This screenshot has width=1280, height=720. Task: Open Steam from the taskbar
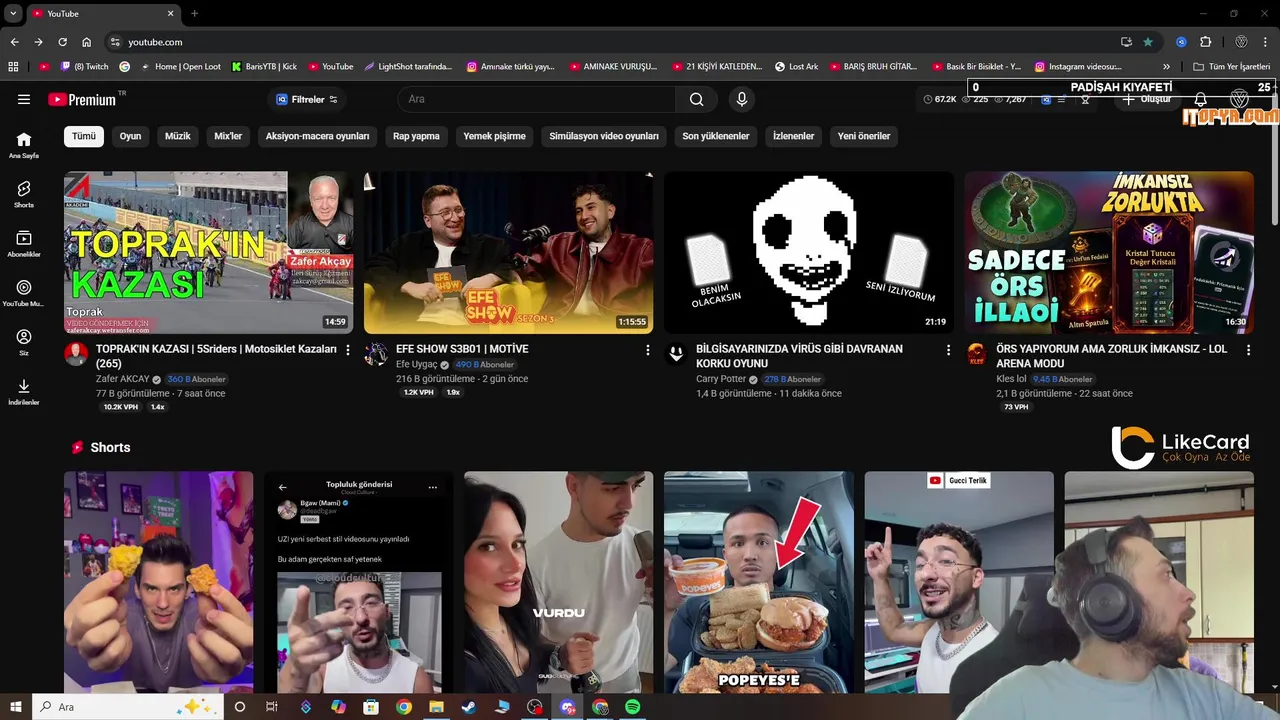[469, 707]
